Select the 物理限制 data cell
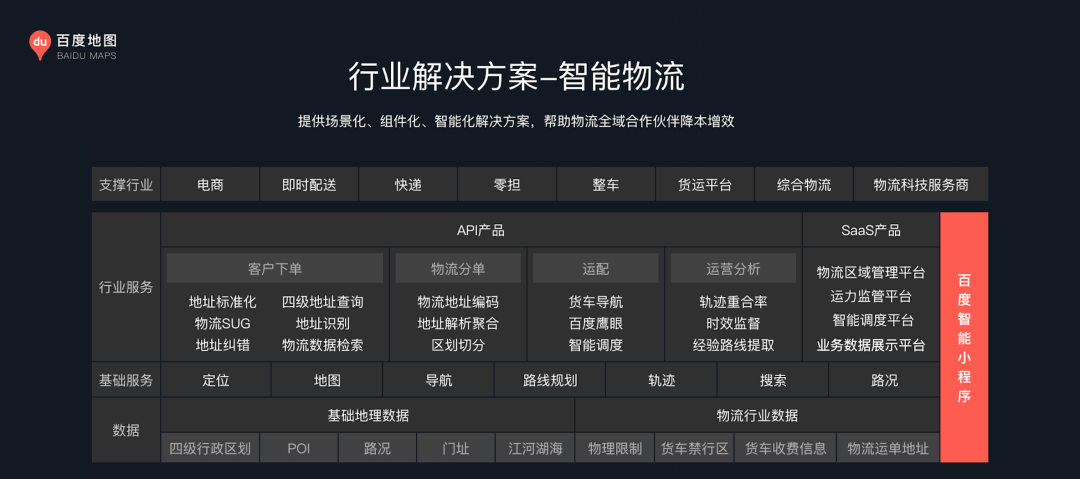Viewport: 1080px width, 479px height. point(615,449)
